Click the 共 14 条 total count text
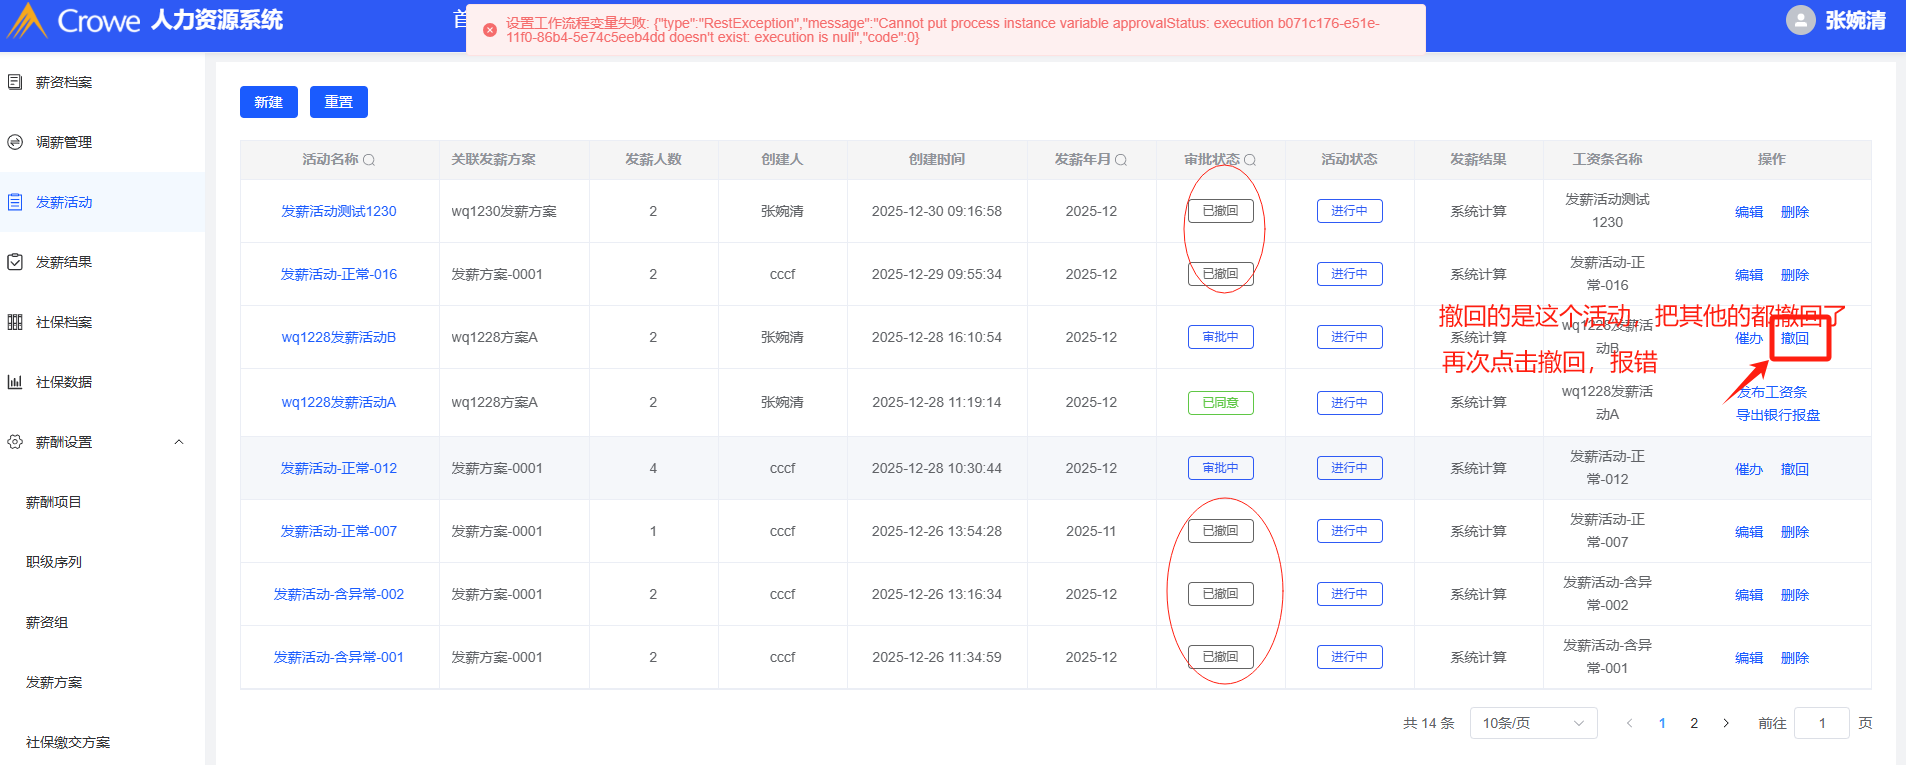 [x=1429, y=723]
